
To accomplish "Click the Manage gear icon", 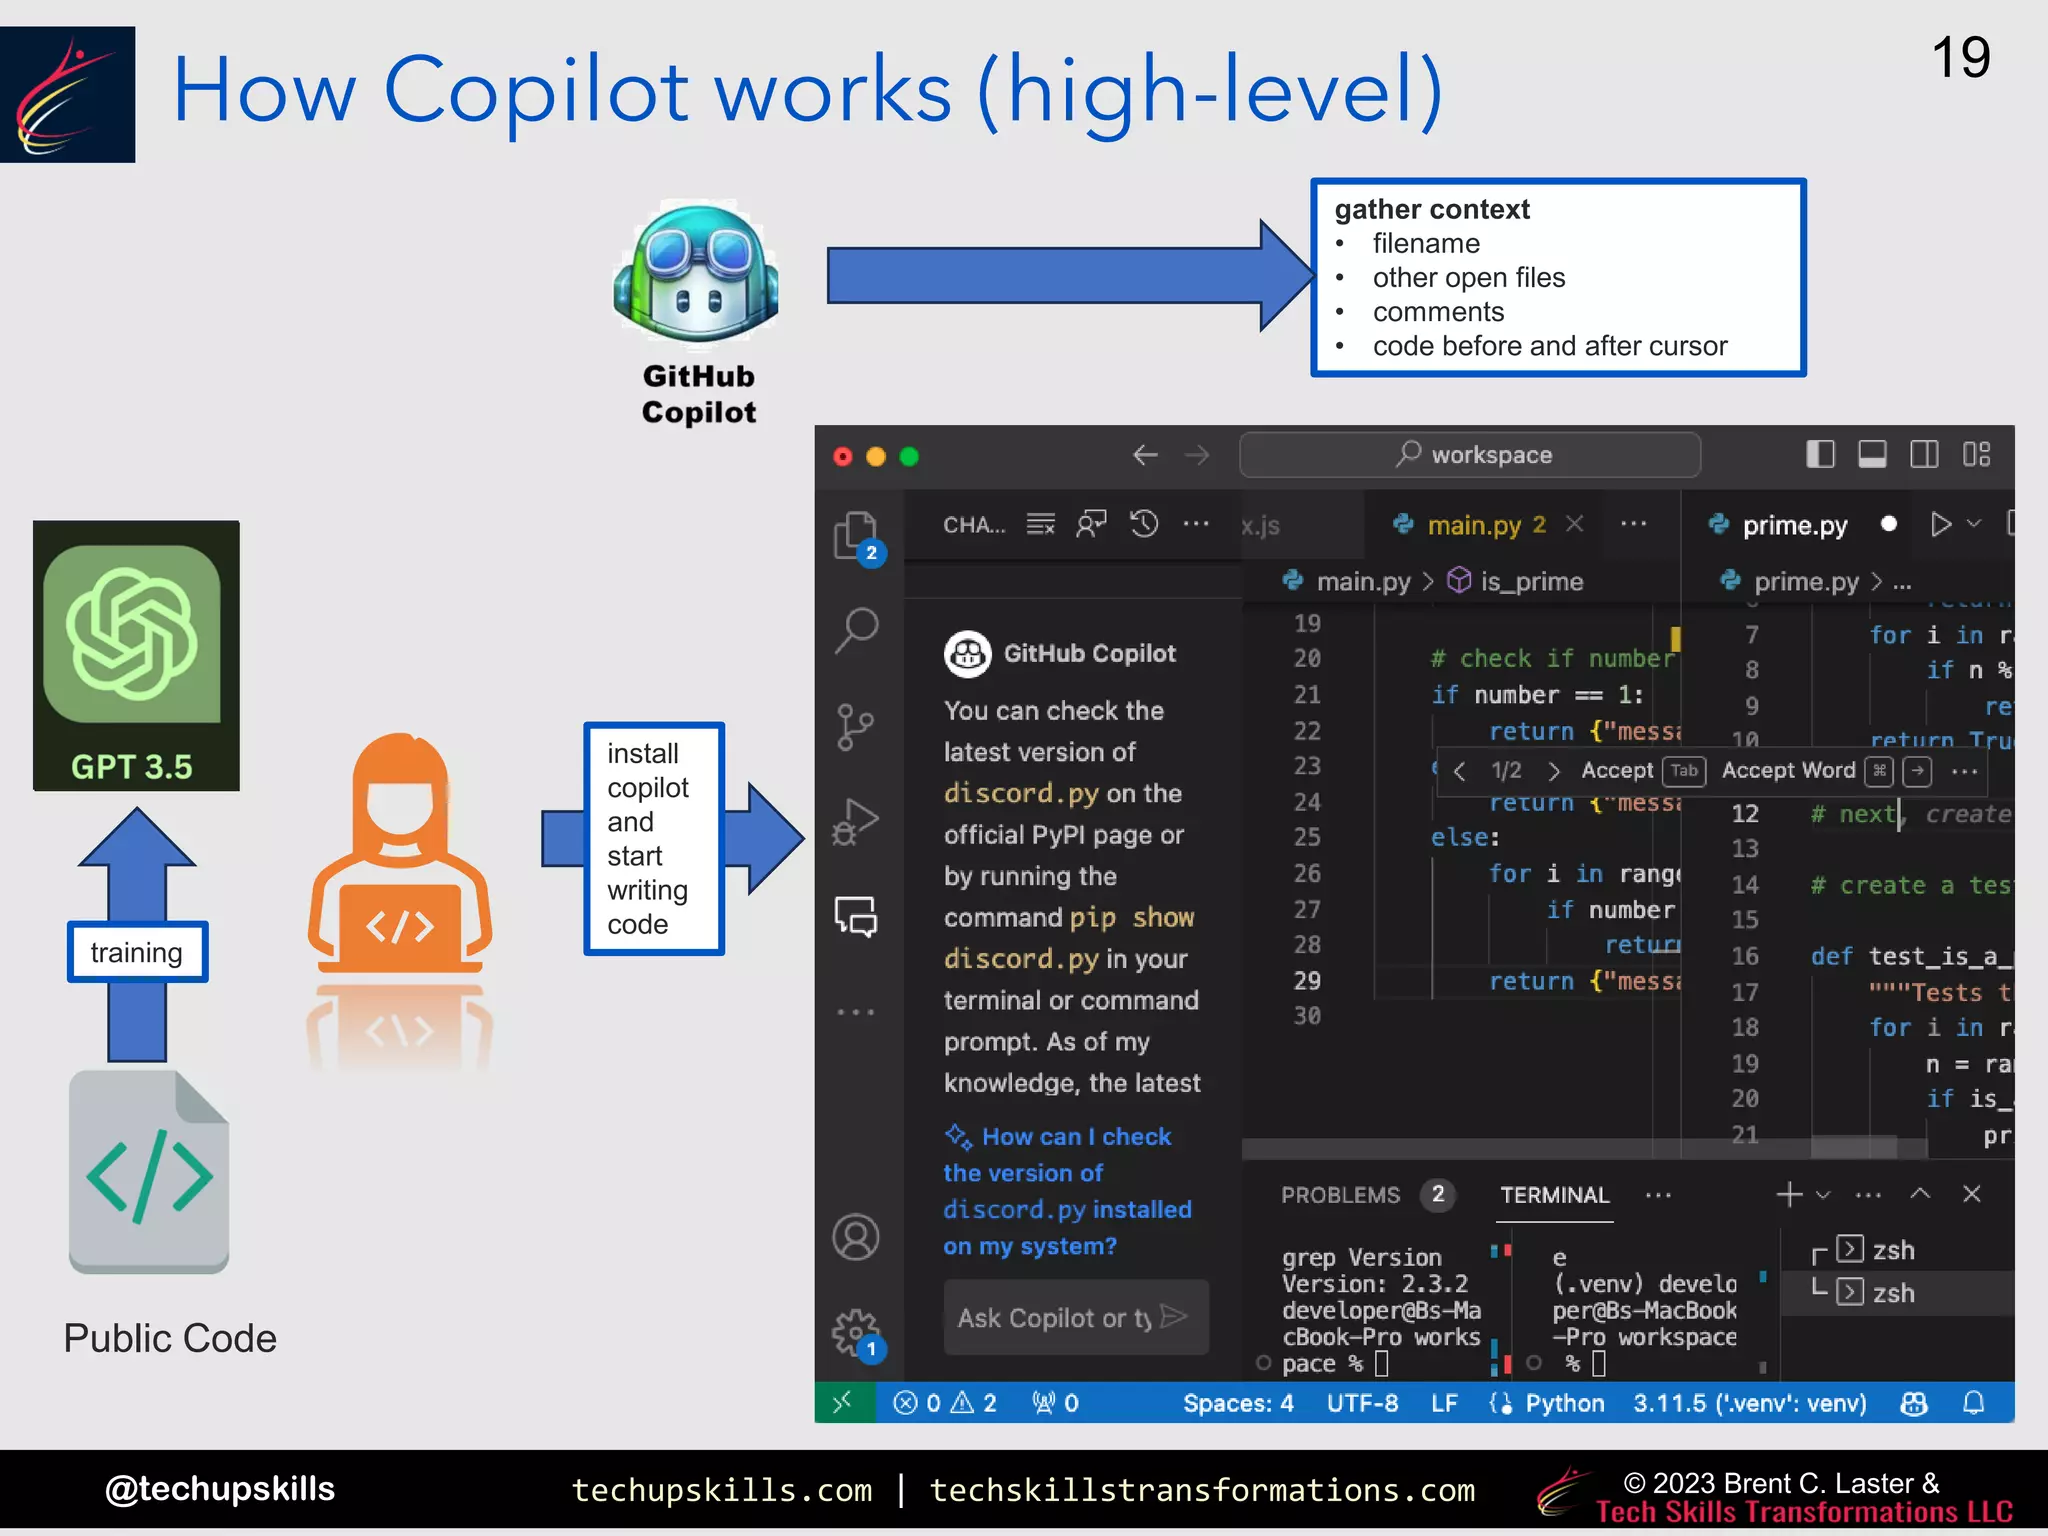I will click(x=856, y=1331).
